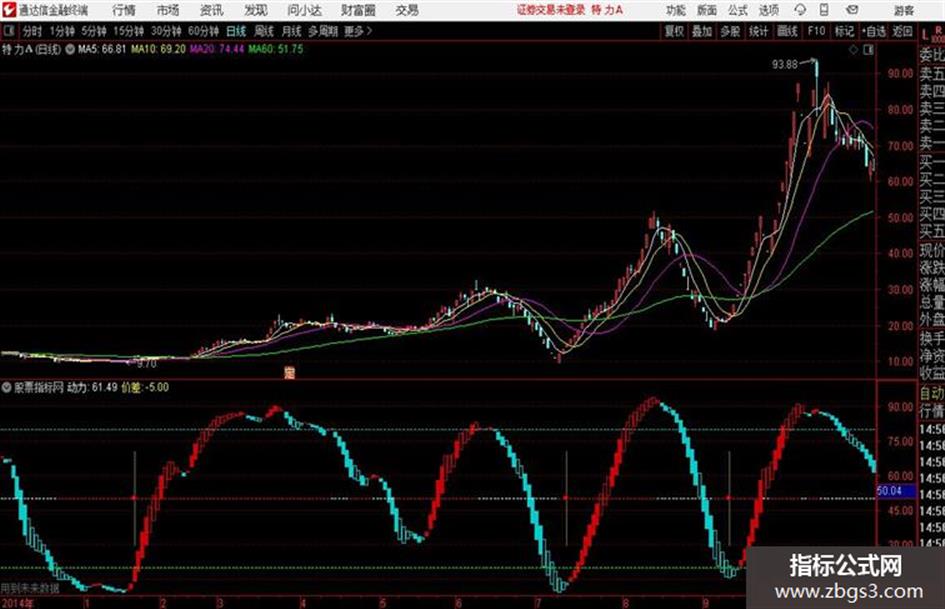Open the 市场 menu
The height and width of the screenshot is (609, 945).
point(168,10)
